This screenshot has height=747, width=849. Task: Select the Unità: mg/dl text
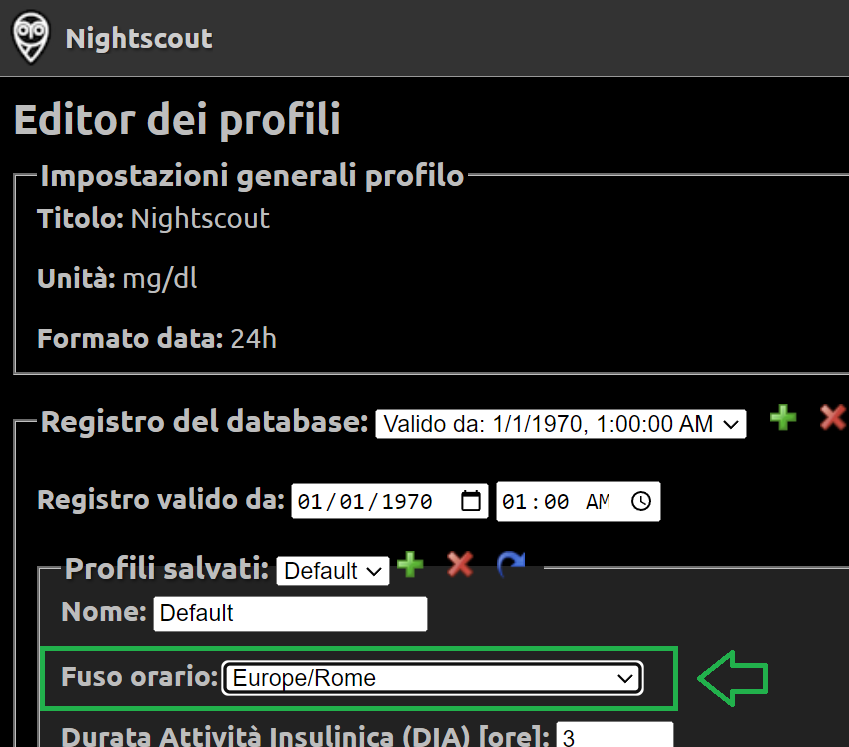pos(117,279)
